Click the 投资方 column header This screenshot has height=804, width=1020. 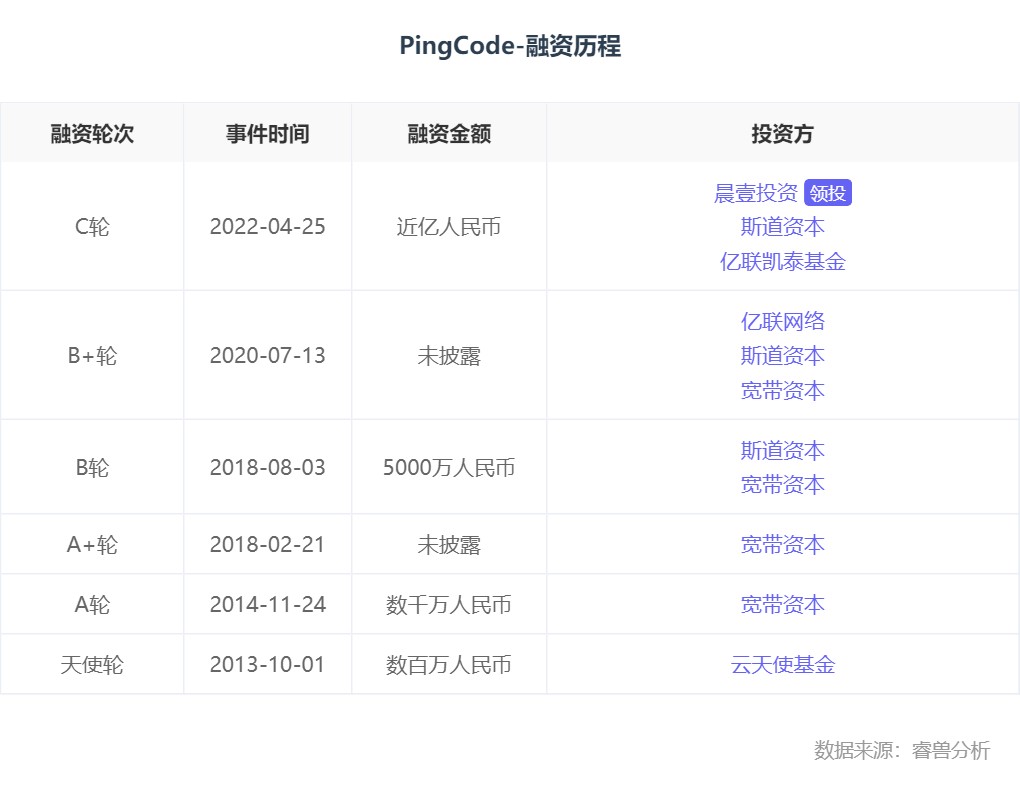coord(783,133)
